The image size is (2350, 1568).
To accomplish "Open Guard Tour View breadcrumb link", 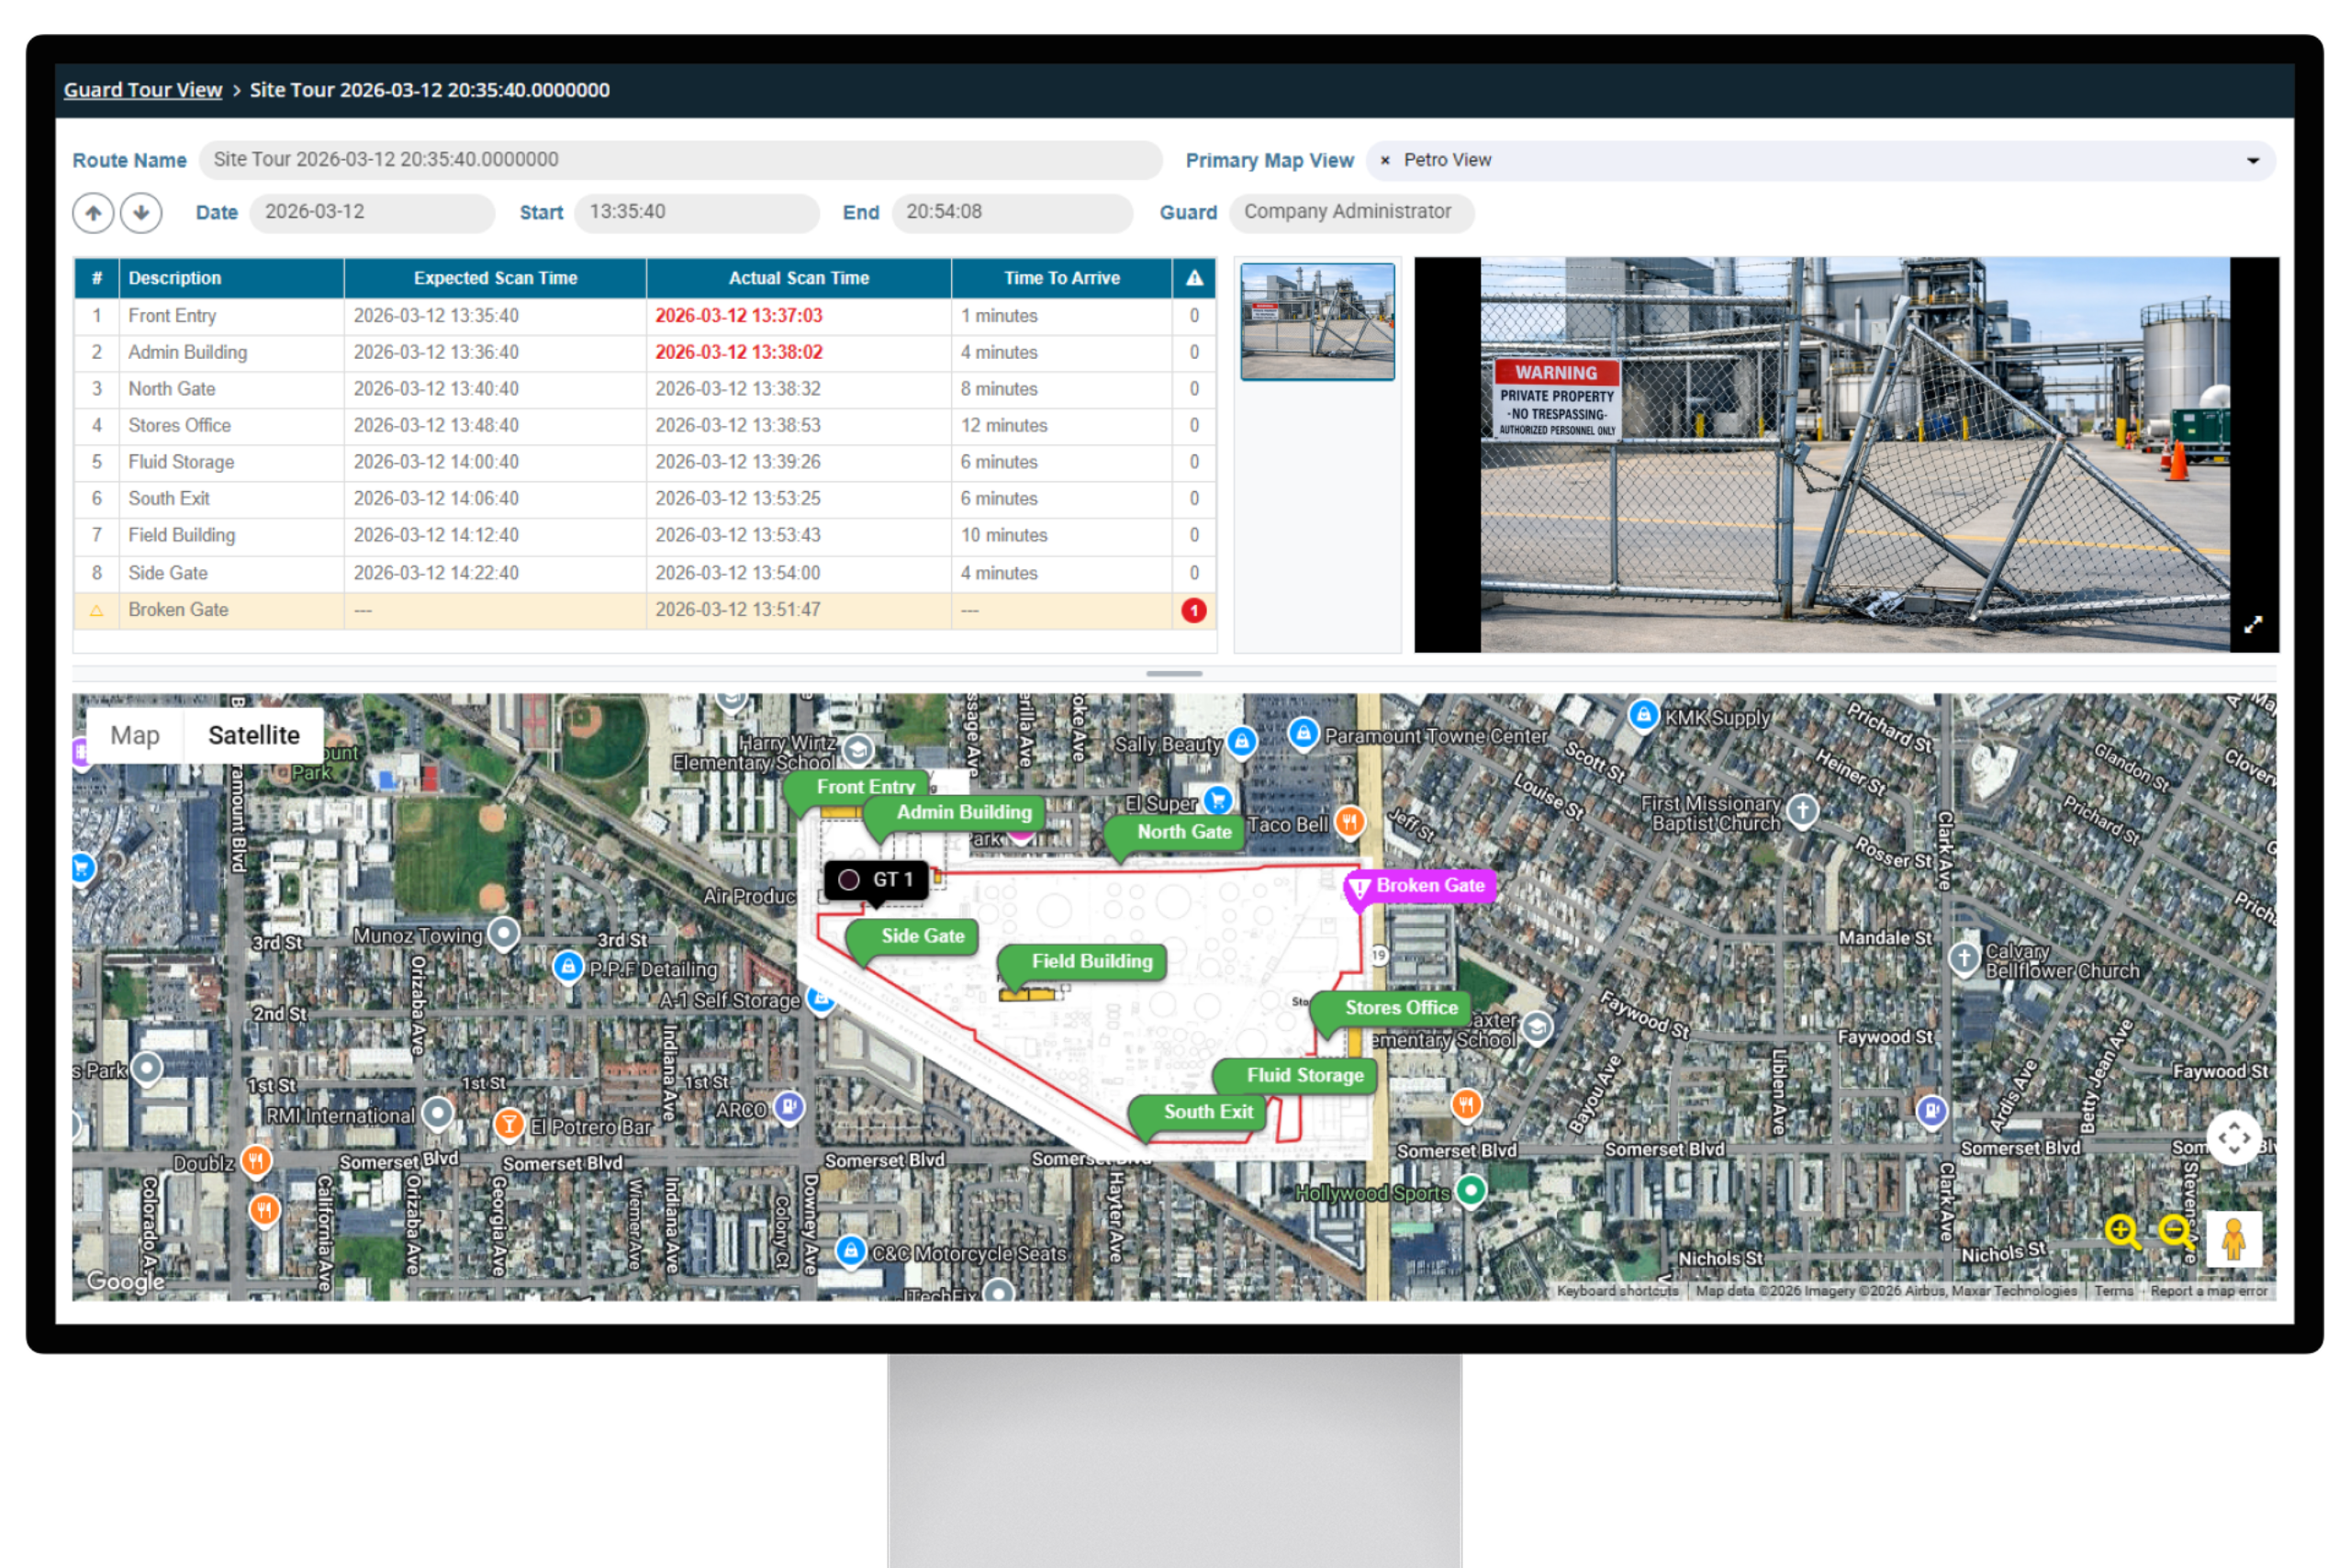I will [142, 90].
